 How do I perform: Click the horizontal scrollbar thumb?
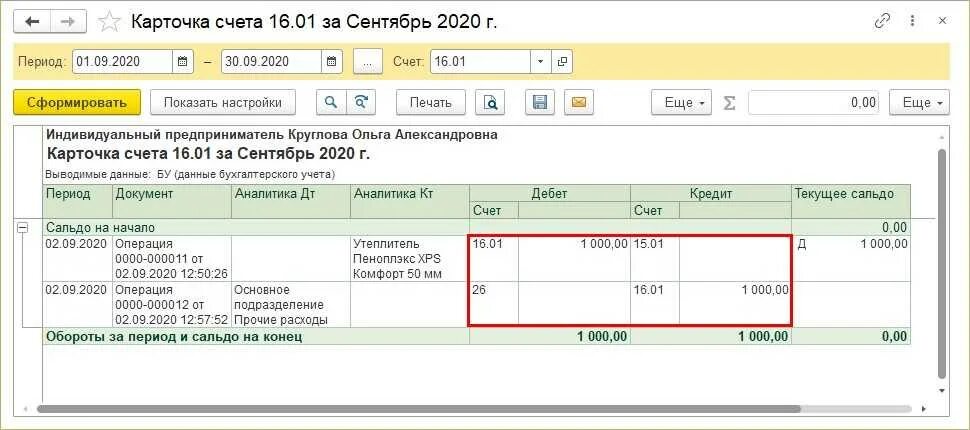(419, 410)
